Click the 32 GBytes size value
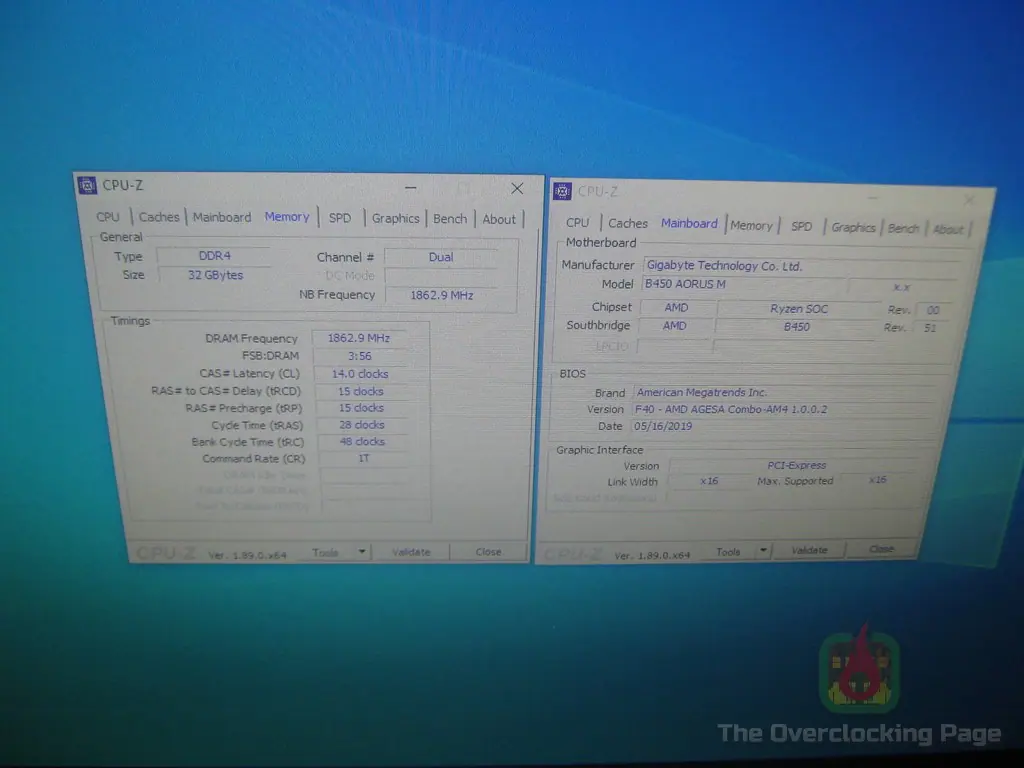The width and height of the screenshot is (1024, 768). (215, 275)
